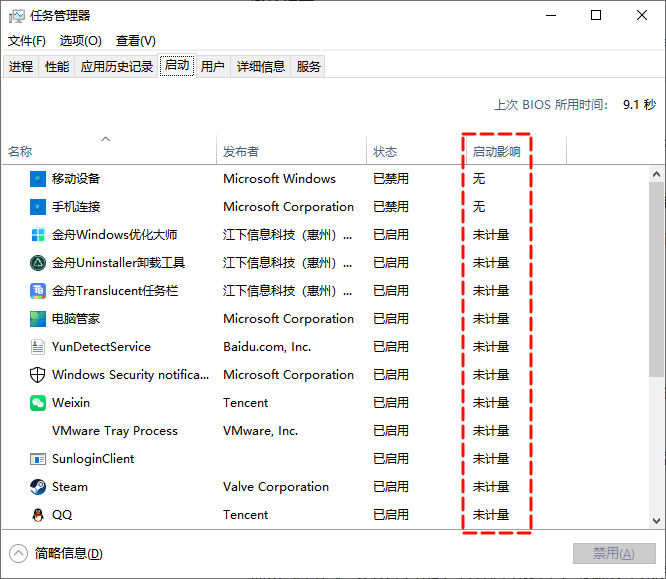Switch to the 应用历史记录 tab
The width and height of the screenshot is (666, 579).
[x=116, y=67]
